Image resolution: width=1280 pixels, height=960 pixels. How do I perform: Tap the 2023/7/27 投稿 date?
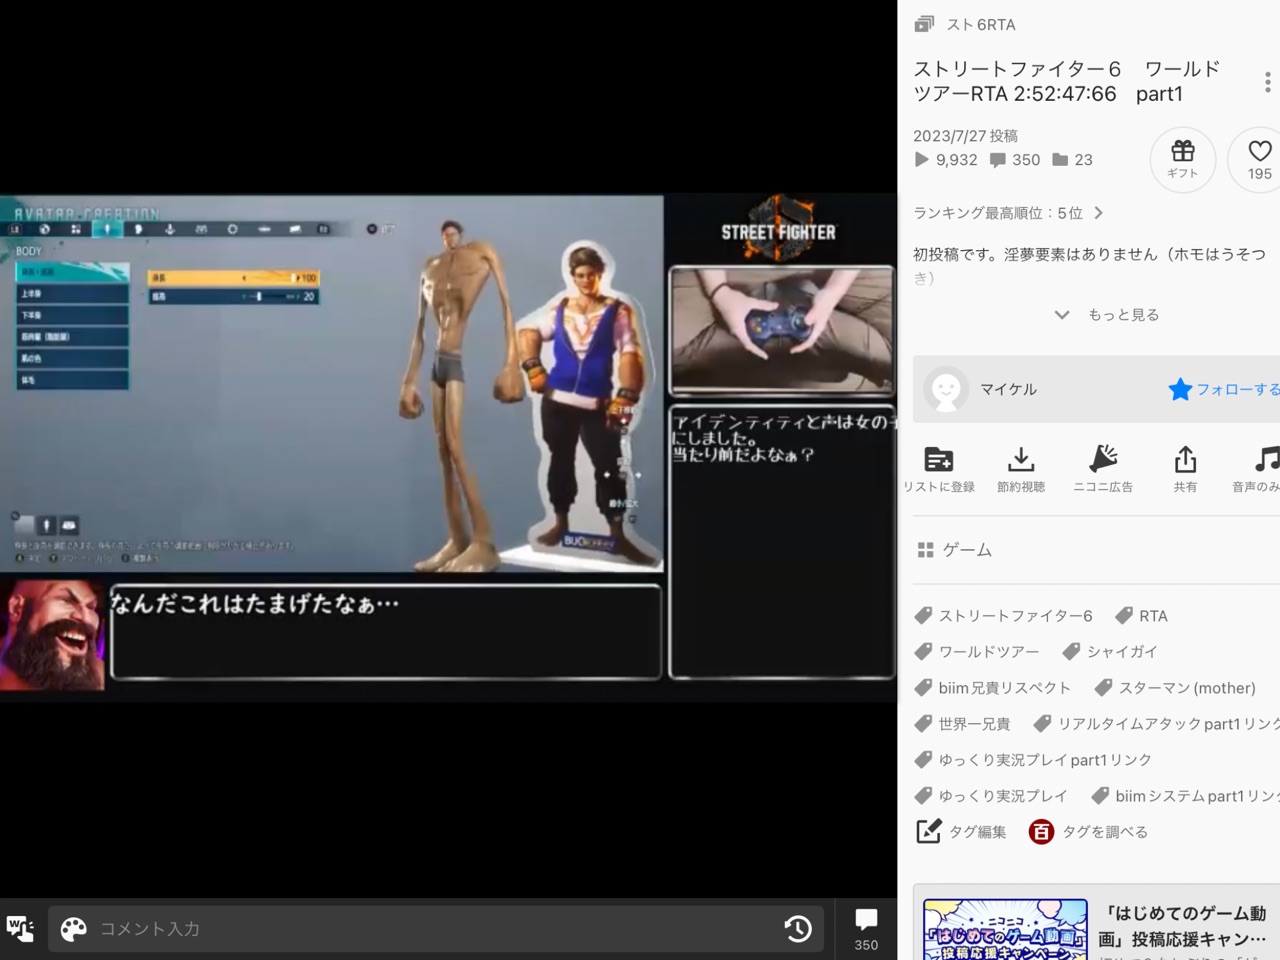tap(965, 136)
